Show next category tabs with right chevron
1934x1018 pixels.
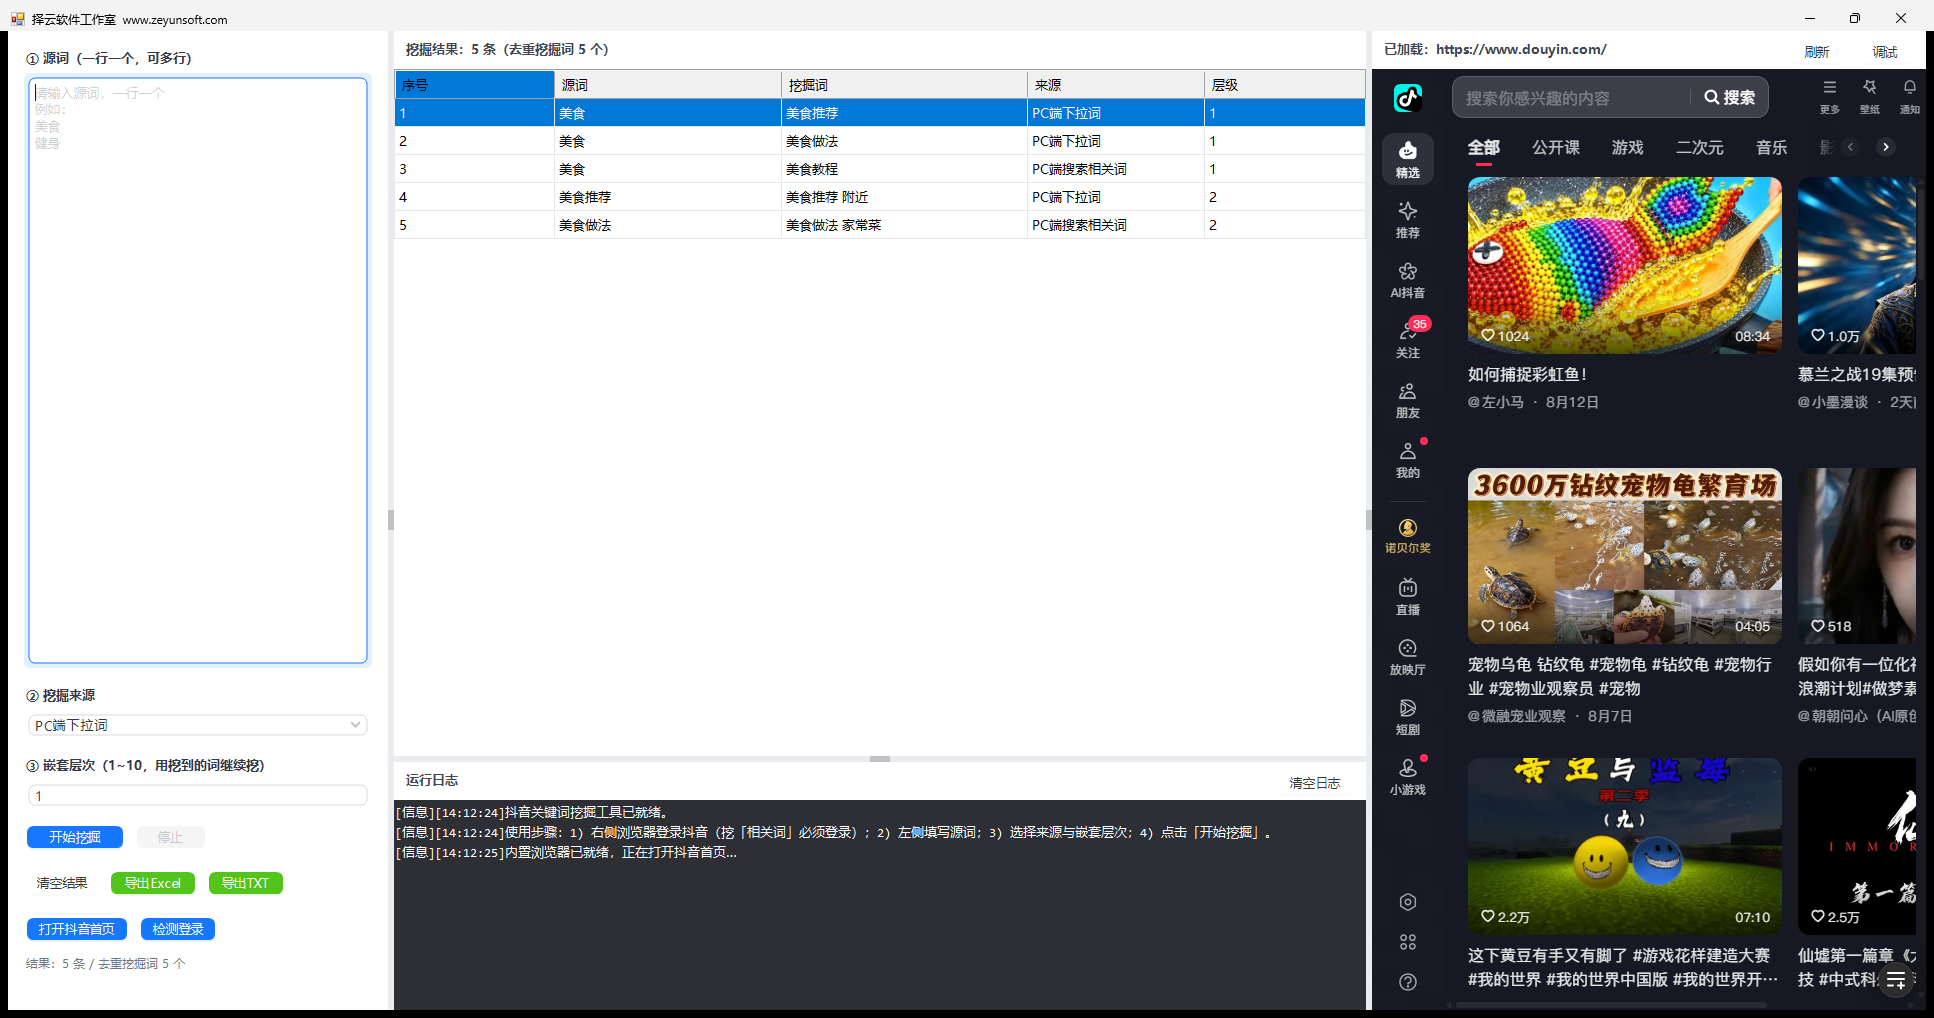[x=1886, y=147]
